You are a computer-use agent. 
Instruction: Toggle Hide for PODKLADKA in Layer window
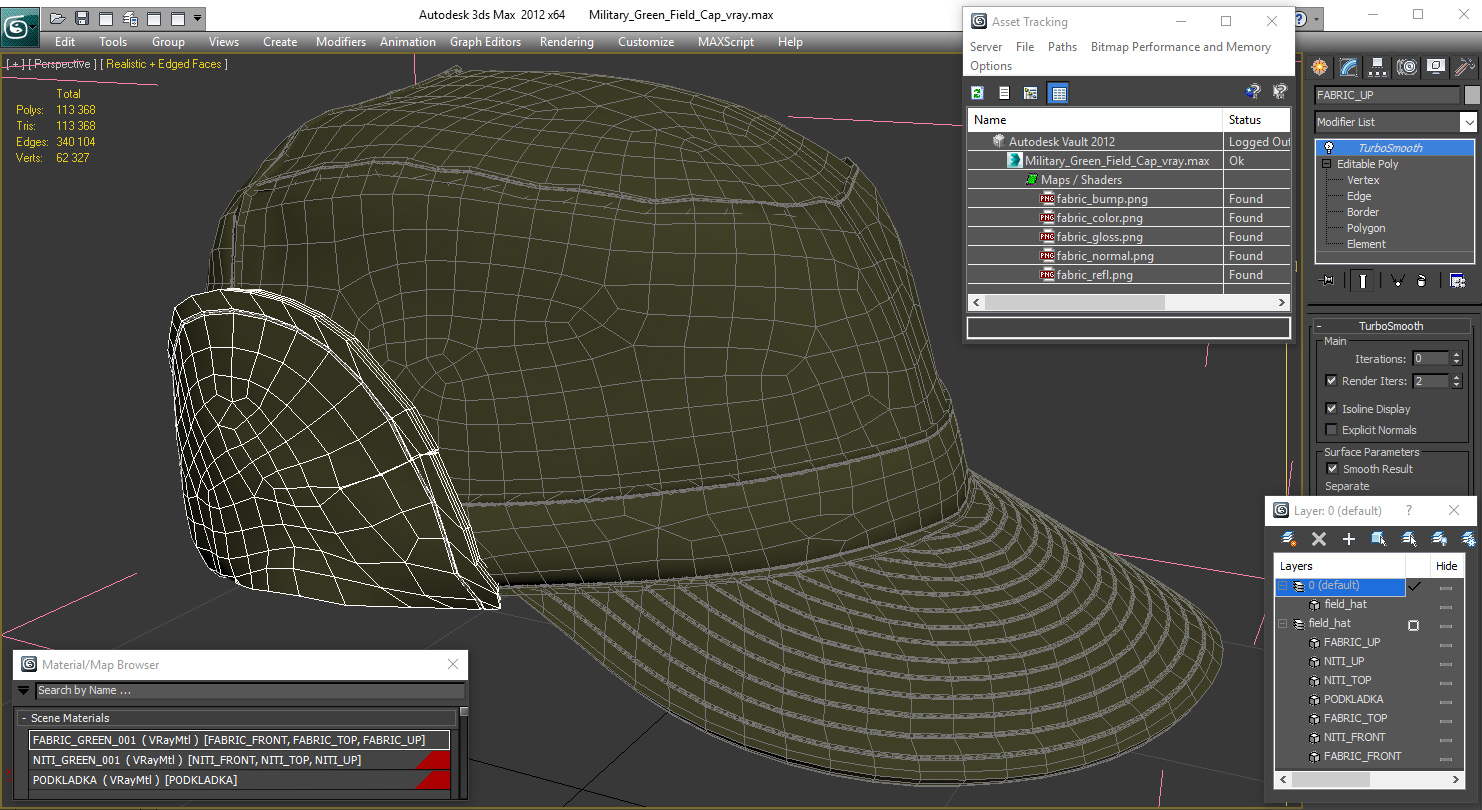pyautogui.click(x=1446, y=700)
